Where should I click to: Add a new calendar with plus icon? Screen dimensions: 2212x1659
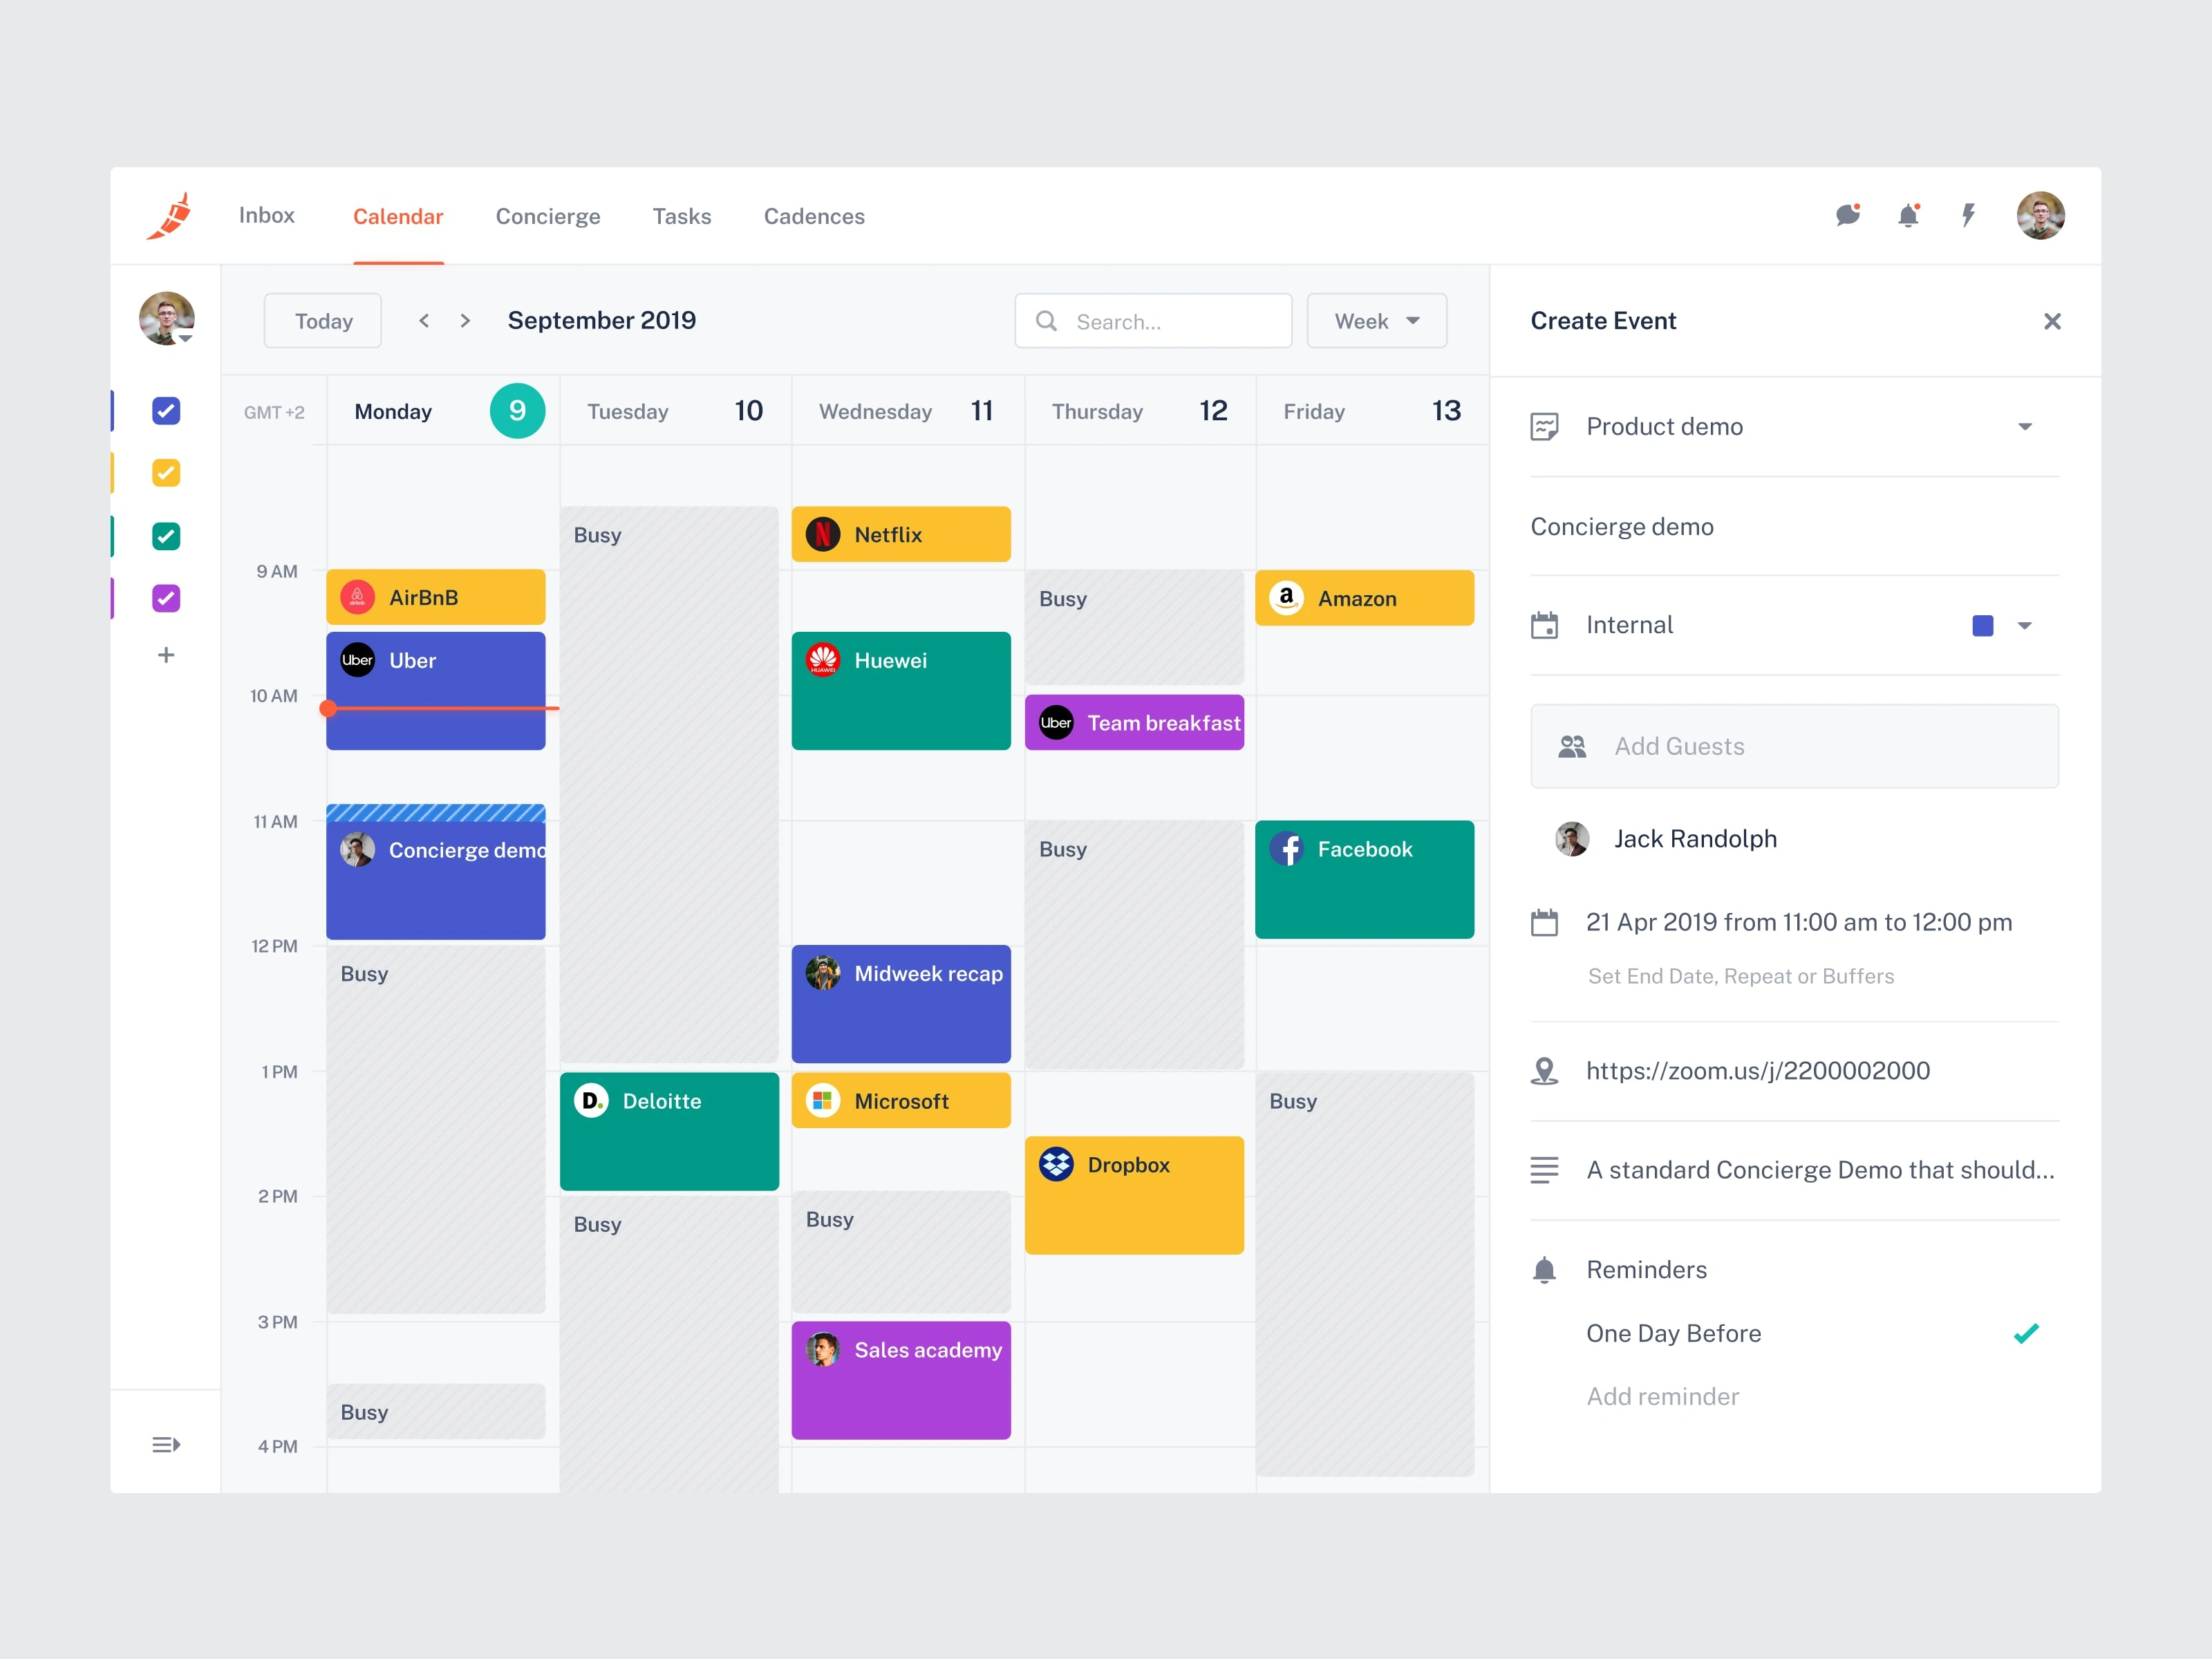point(166,655)
